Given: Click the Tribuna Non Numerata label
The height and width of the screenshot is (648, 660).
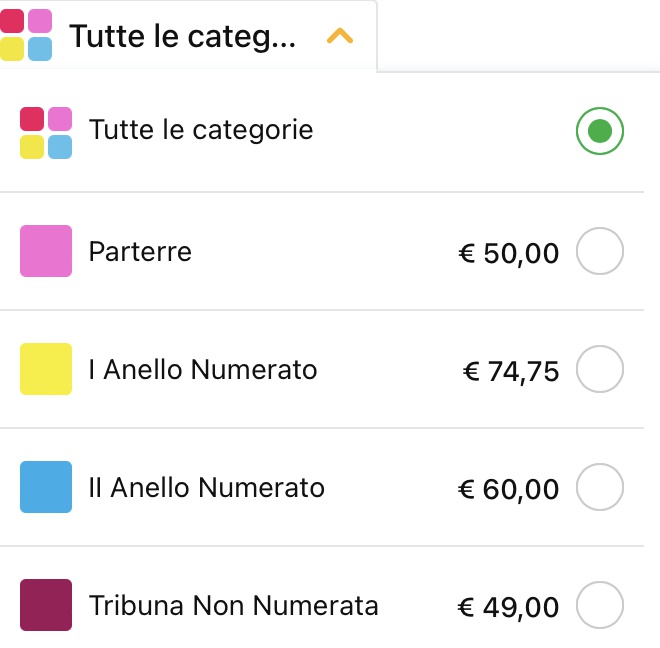Looking at the screenshot, I should (234, 605).
